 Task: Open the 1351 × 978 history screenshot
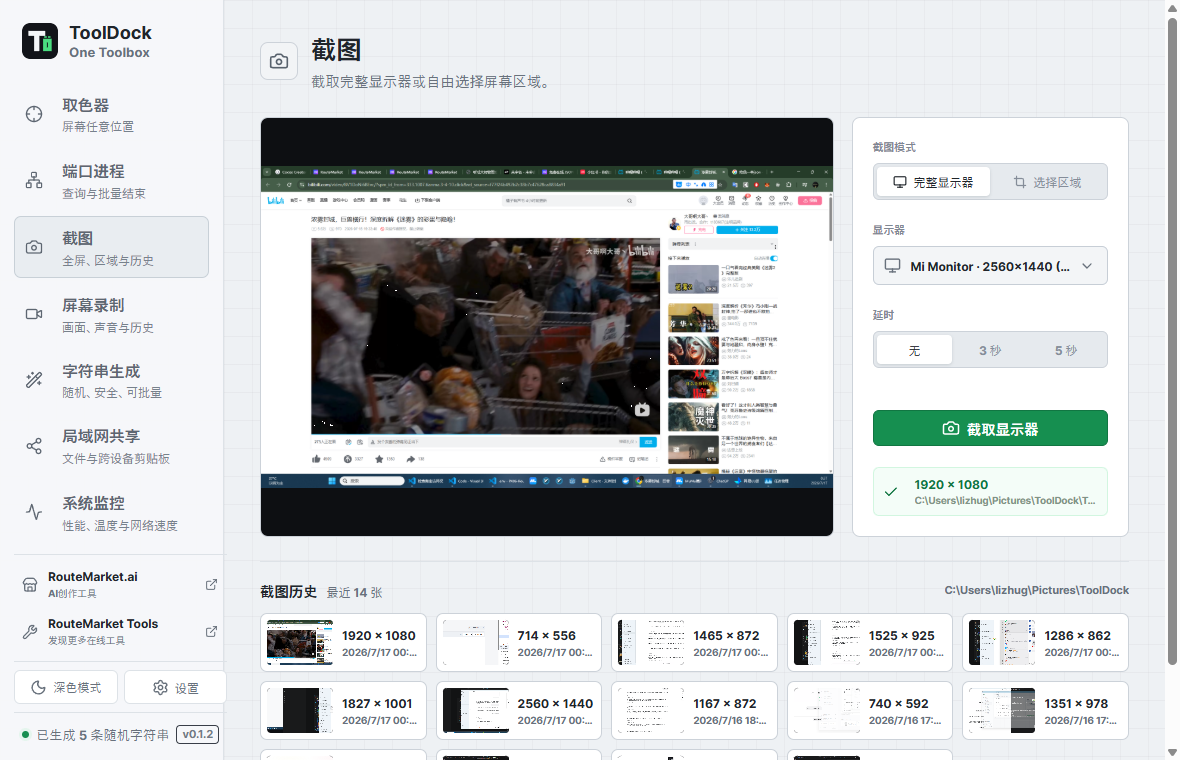tap(1045, 710)
